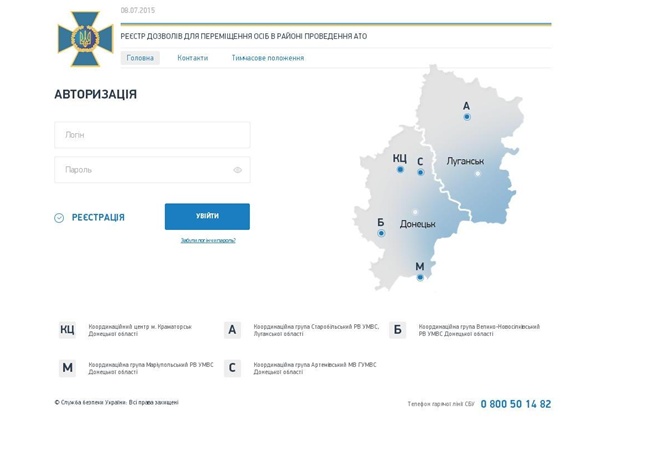Click the Луганськ city dot on map

(x=478, y=174)
